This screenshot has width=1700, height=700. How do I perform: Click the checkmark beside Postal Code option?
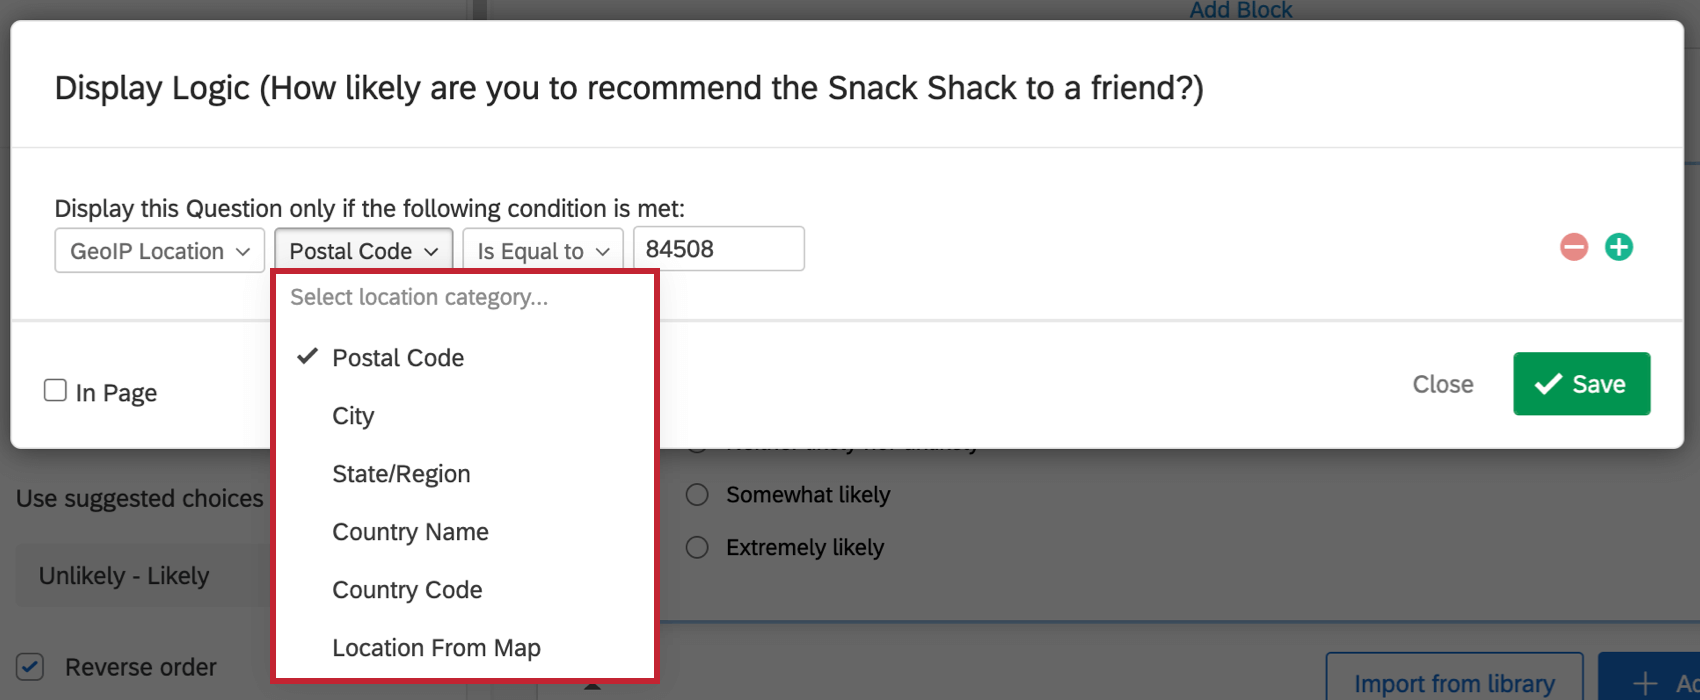pyautogui.click(x=306, y=356)
